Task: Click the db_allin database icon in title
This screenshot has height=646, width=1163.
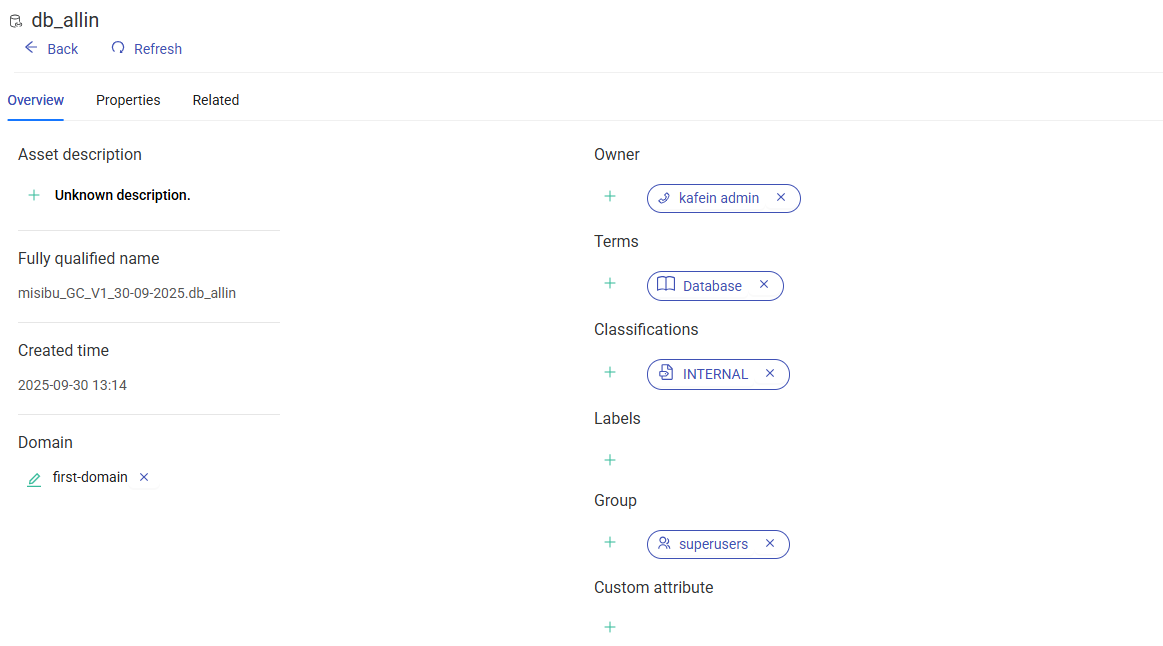Action: point(15,21)
